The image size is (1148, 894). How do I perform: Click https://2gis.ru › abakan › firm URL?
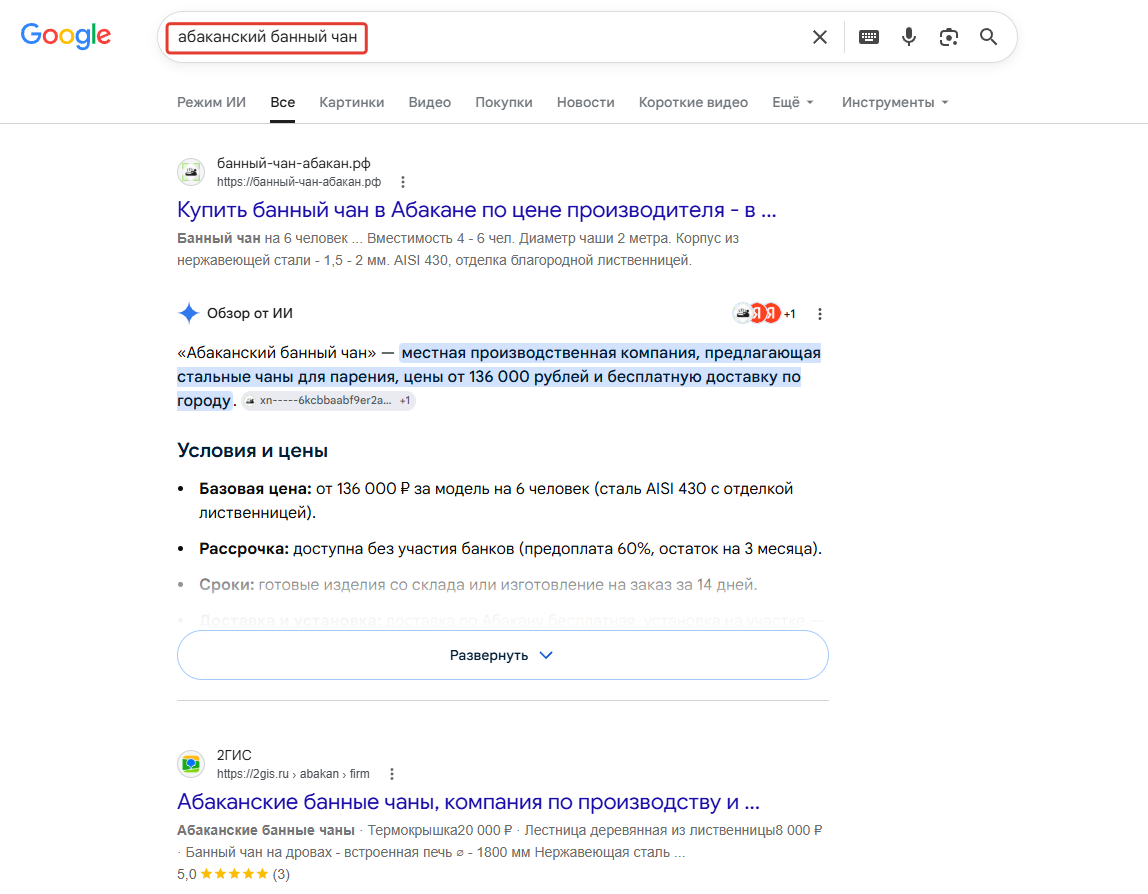tap(293, 774)
